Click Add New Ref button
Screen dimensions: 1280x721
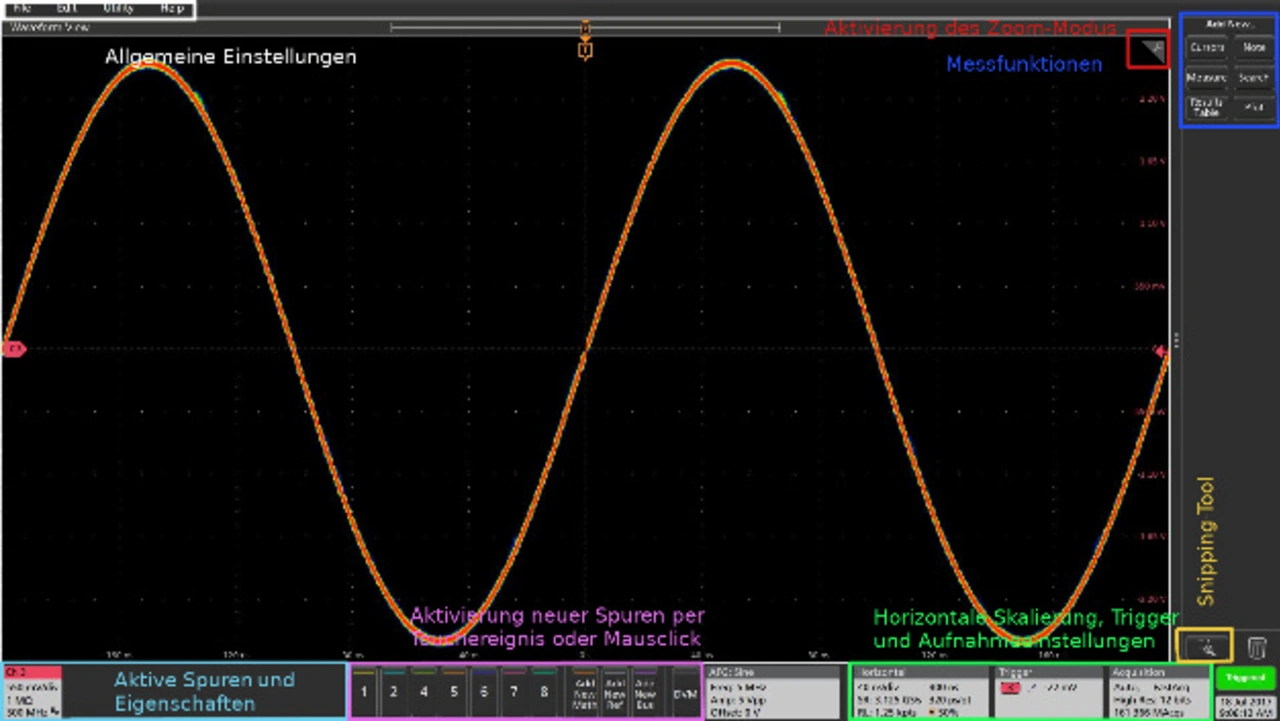pyautogui.click(x=615, y=692)
